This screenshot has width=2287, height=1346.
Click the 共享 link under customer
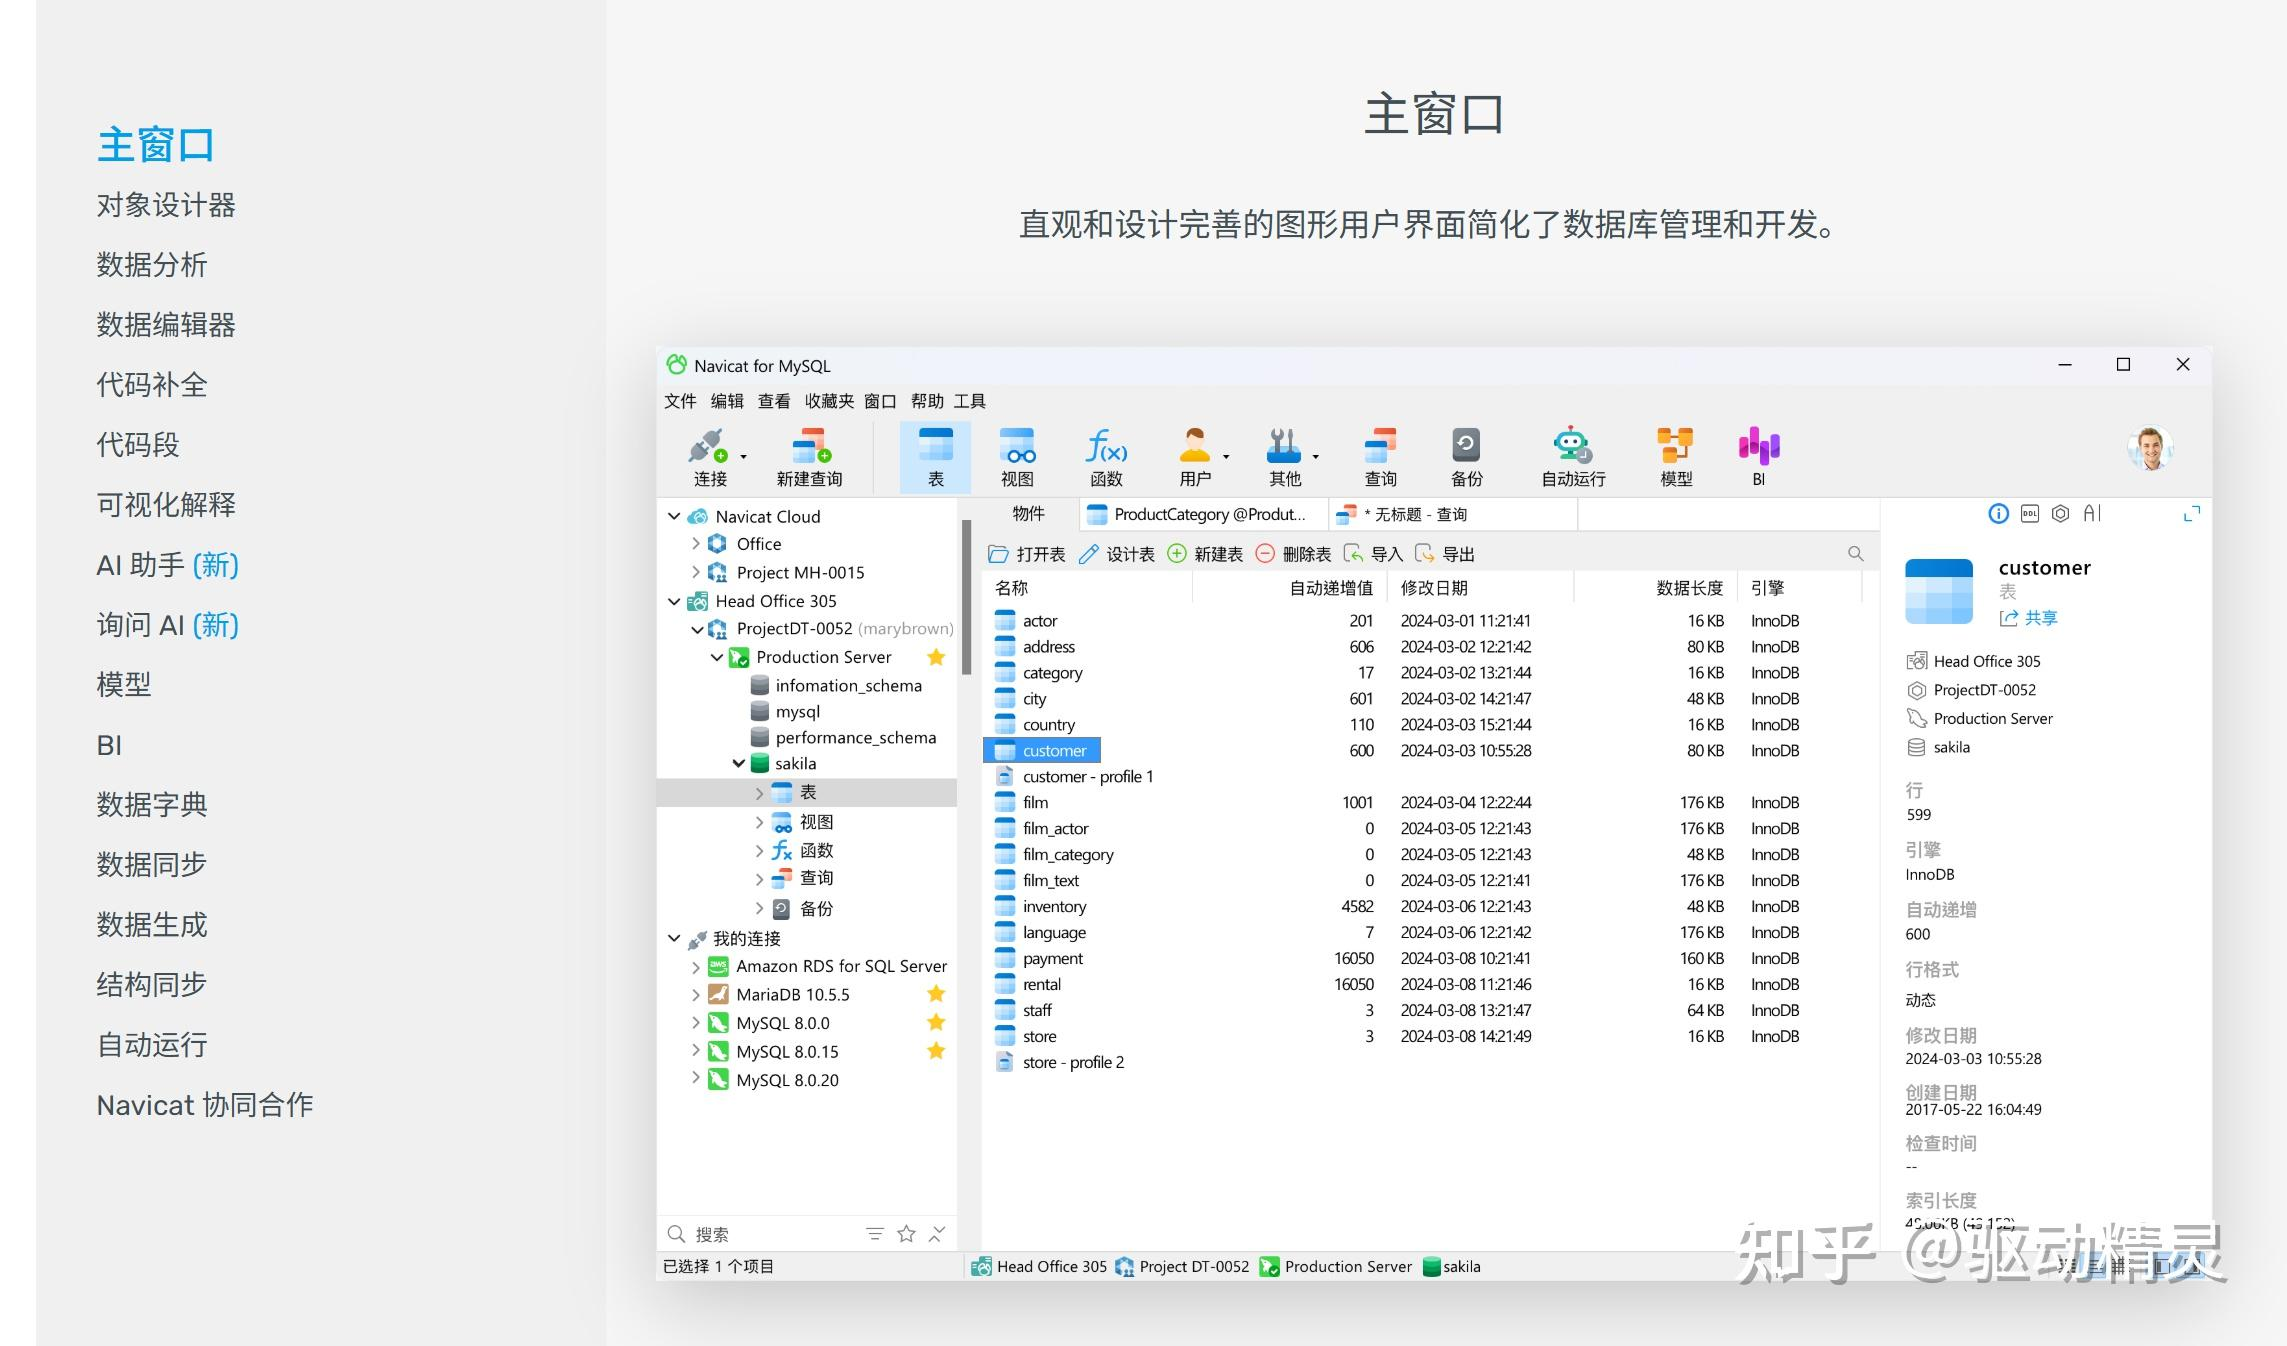(2029, 618)
